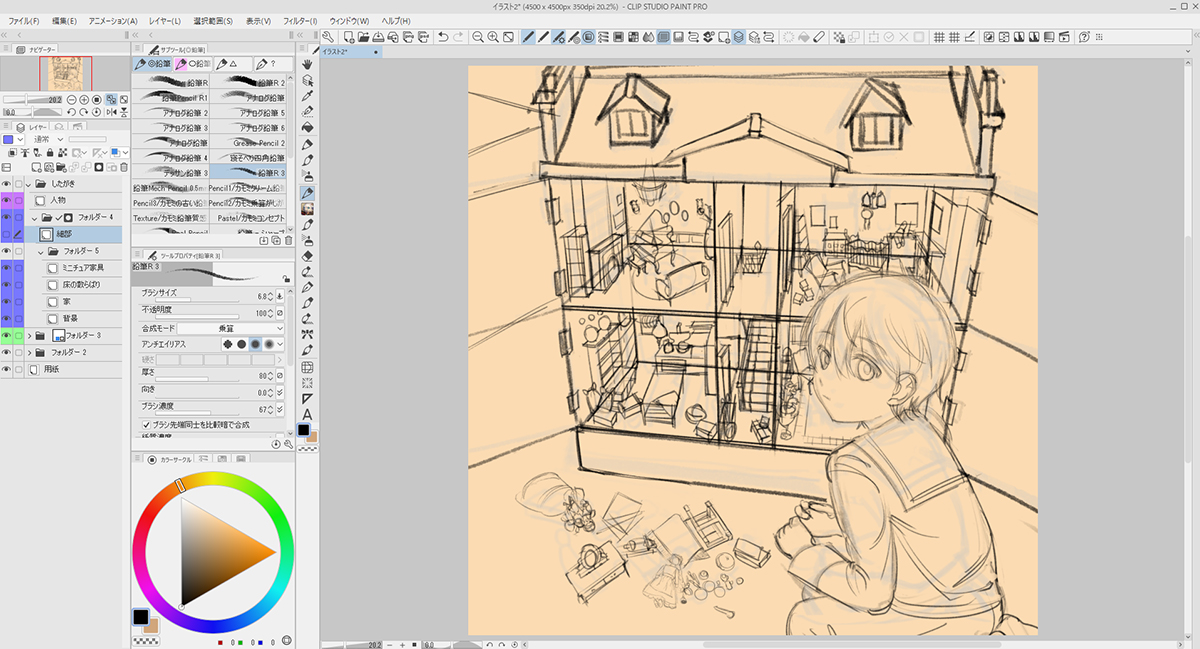
Task: Click the navigator thumbnail preview
Action: coord(65,73)
